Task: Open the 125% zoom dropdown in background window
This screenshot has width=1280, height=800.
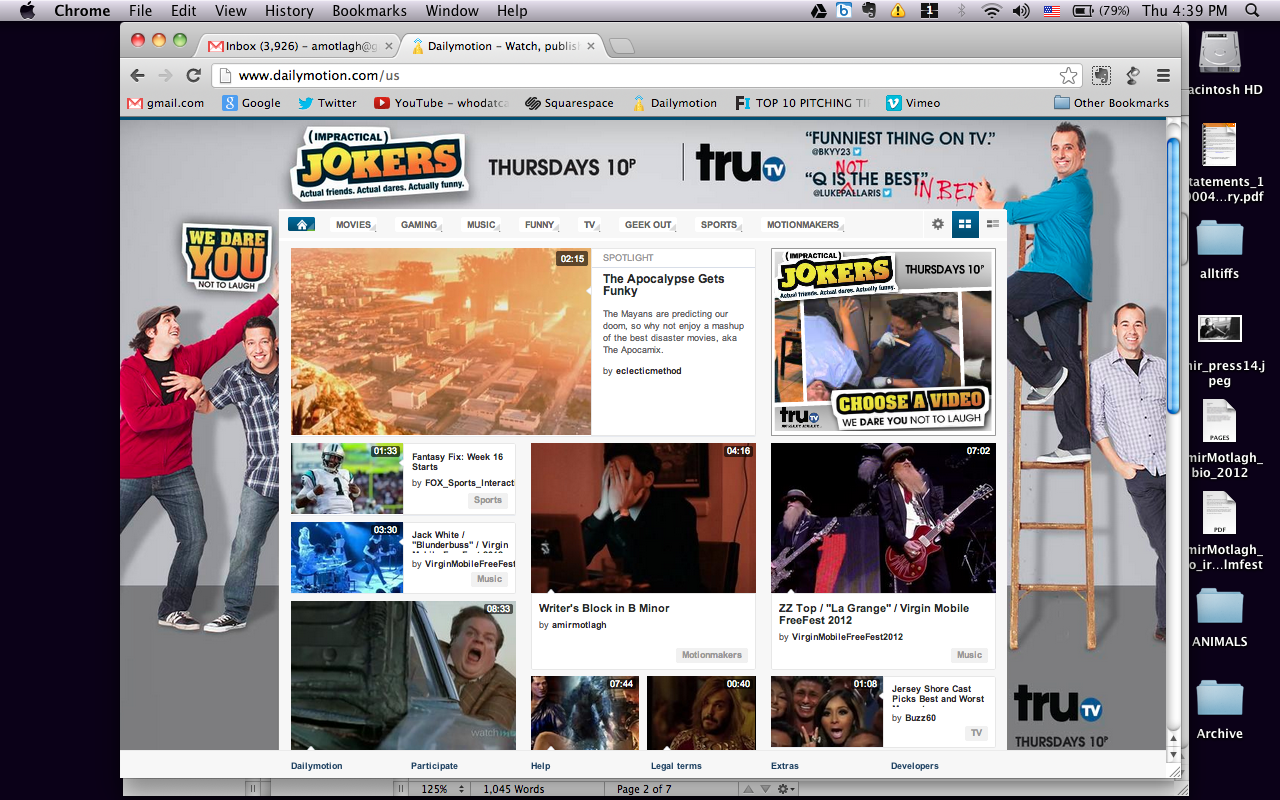Action: pos(441,789)
